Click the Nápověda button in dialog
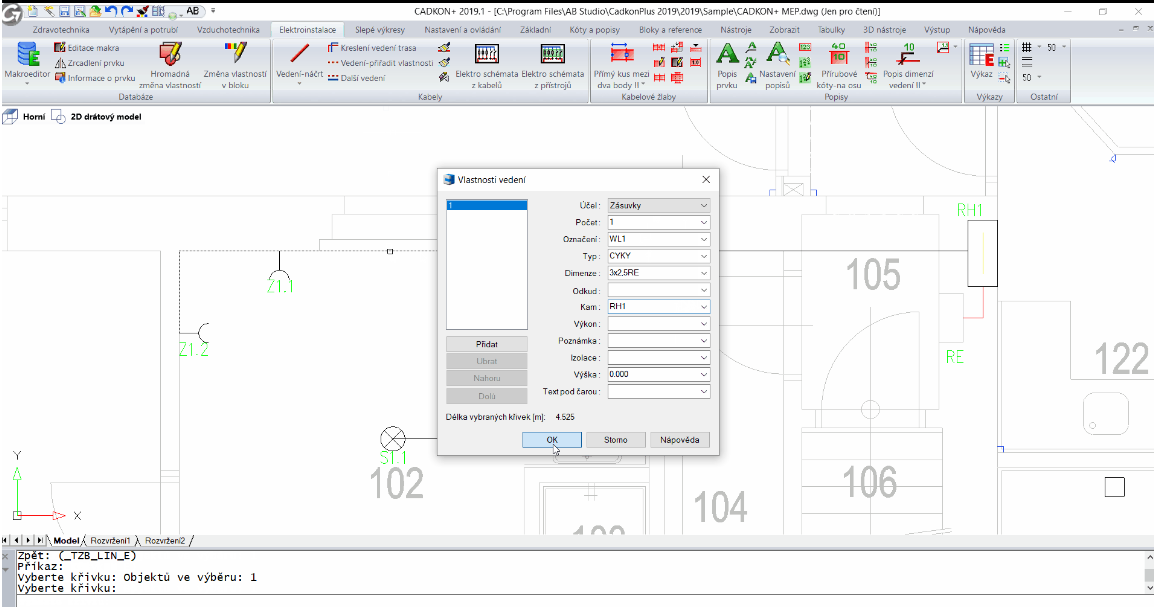This screenshot has width=1154, height=607. [679, 440]
